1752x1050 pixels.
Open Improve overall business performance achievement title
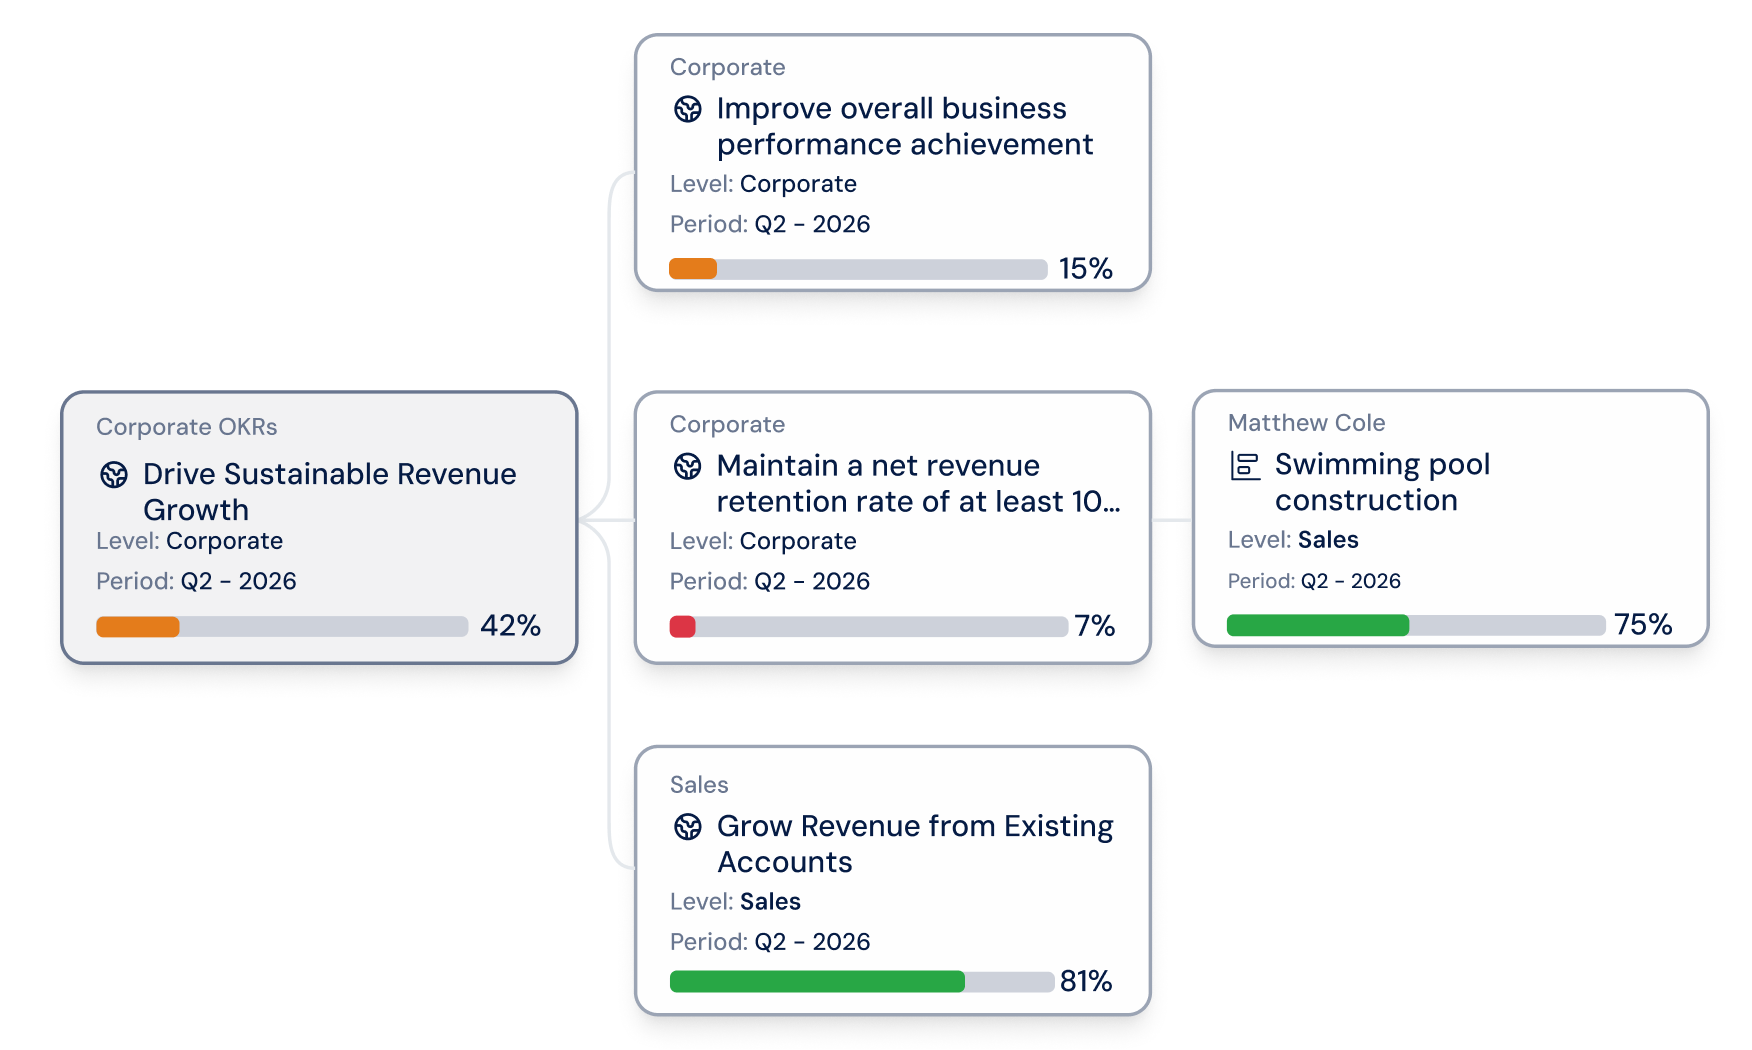905,126
